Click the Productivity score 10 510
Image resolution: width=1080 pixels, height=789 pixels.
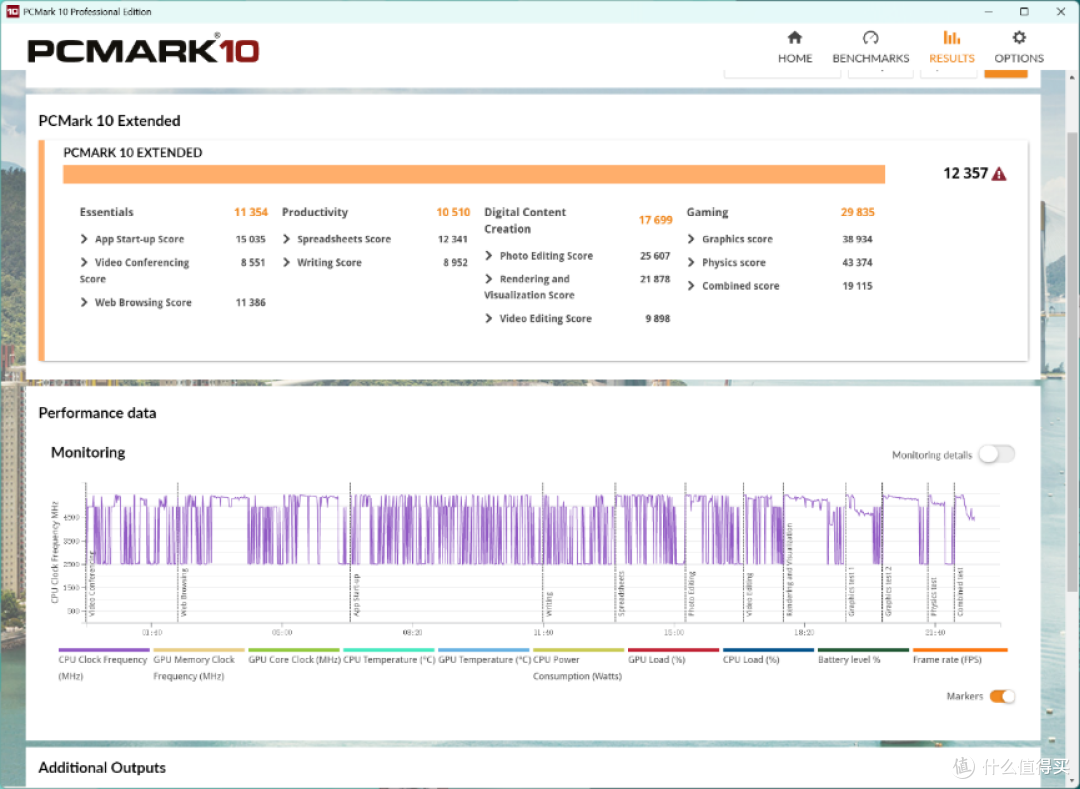(x=453, y=212)
